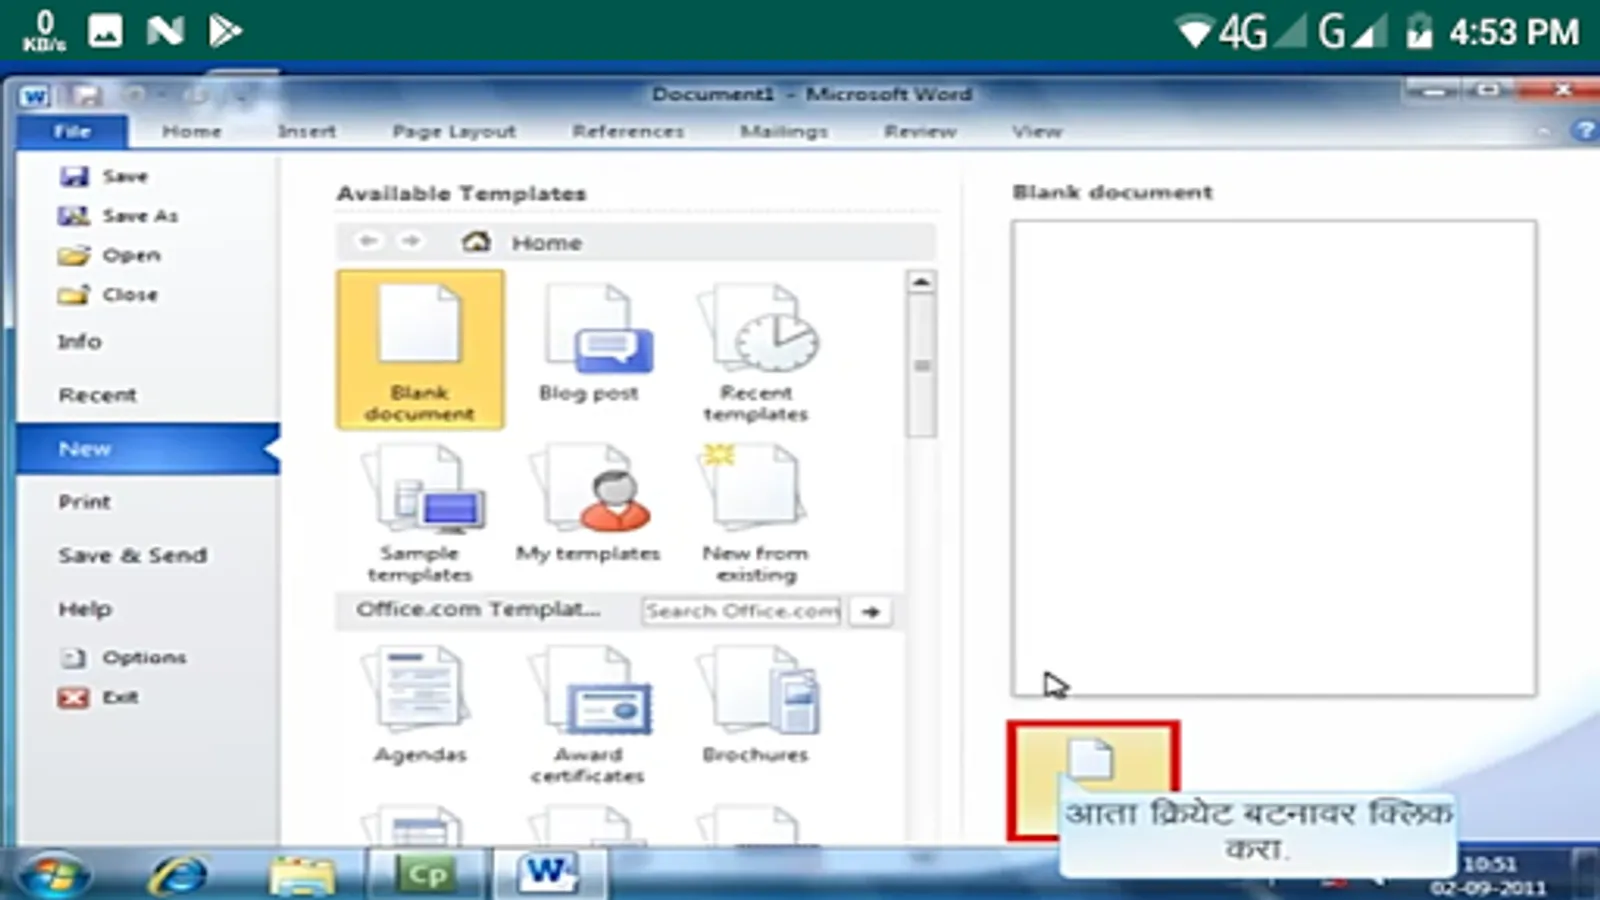Switch to Word on the taskbar
This screenshot has width=1600, height=900.
[548, 875]
